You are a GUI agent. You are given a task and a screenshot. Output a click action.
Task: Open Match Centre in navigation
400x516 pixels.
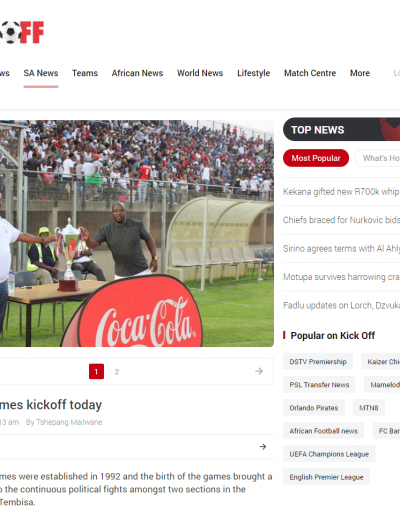coord(310,73)
